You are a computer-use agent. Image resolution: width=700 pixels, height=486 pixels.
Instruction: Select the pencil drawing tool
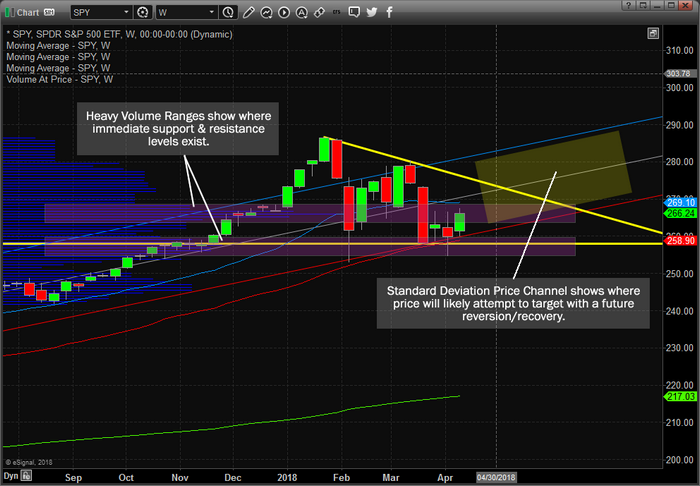(x=249, y=12)
